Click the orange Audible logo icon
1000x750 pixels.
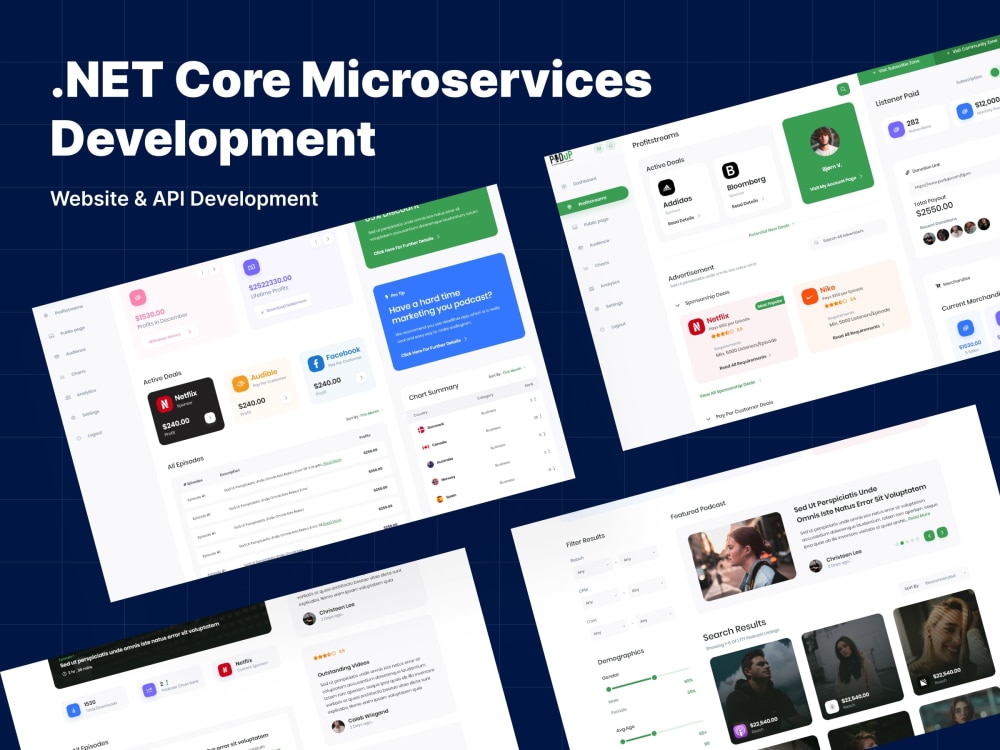(x=240, y=383)
